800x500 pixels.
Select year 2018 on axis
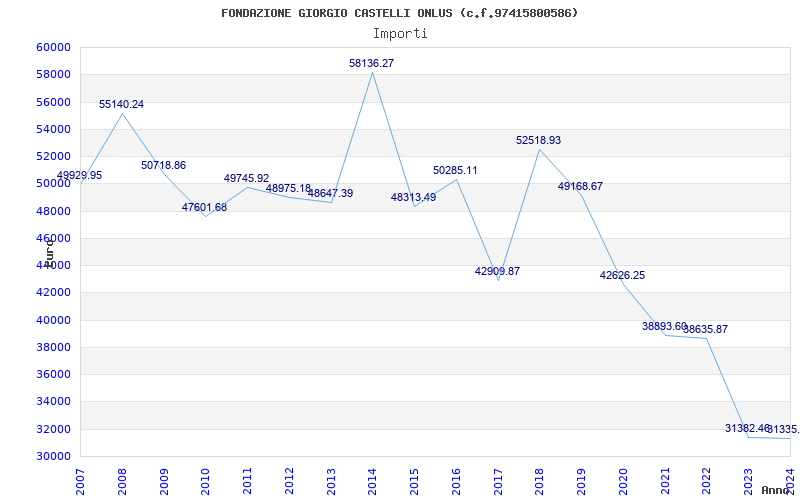click(540, 482)
